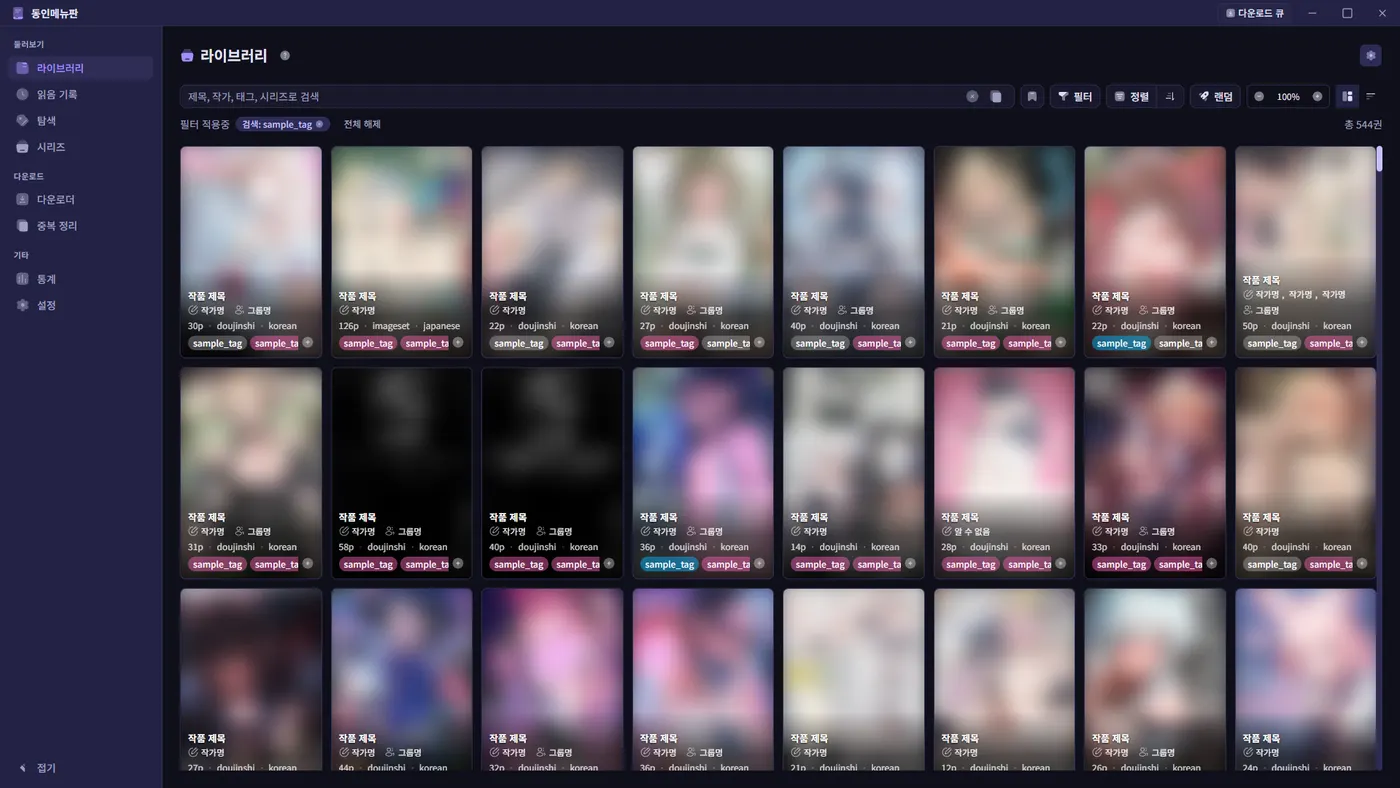Toggle the sort direction arrow
The height and width of the screenshot is (788, 1400).
[1170, 97]
